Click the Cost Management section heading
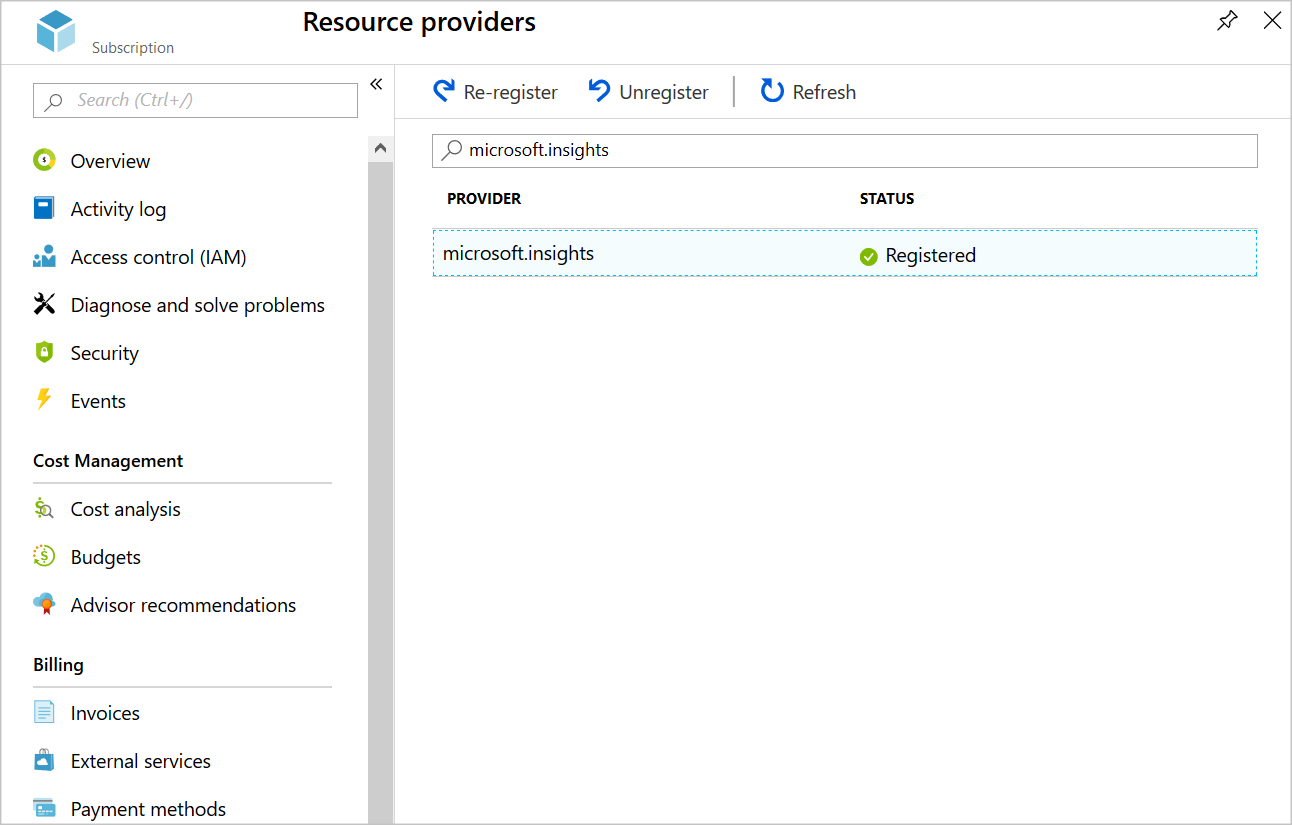The width and height of the screenshot is (1292, 825). pyautogui.click(x=108, y=461)
